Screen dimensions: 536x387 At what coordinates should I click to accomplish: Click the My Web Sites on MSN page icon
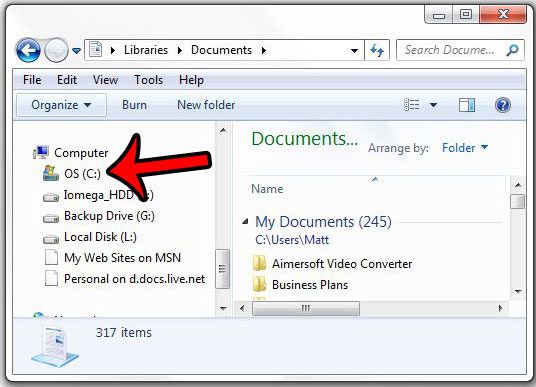tap(51, 257)
